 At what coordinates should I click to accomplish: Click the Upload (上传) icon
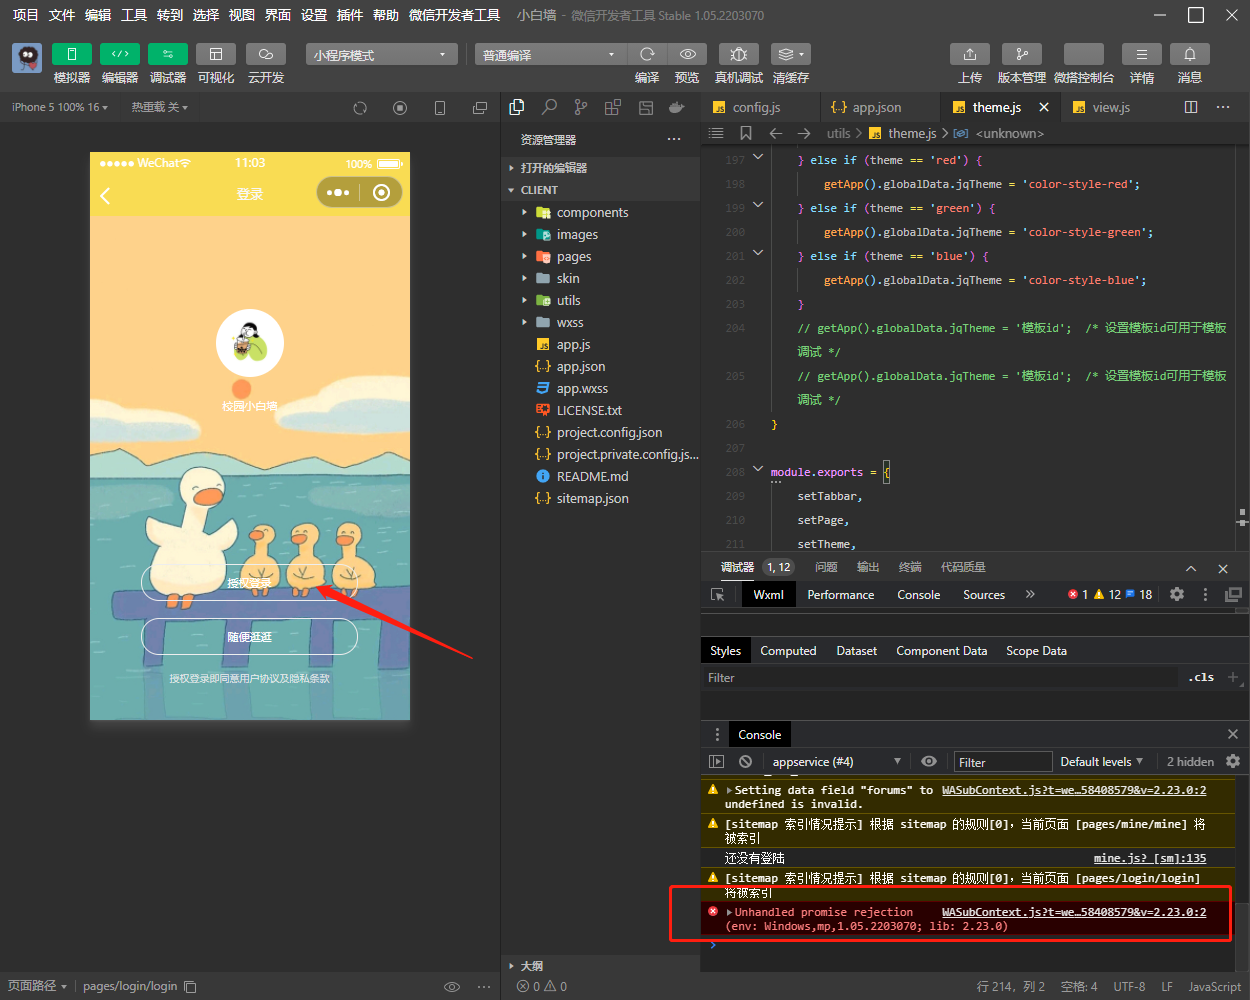(x=970, y=54)
